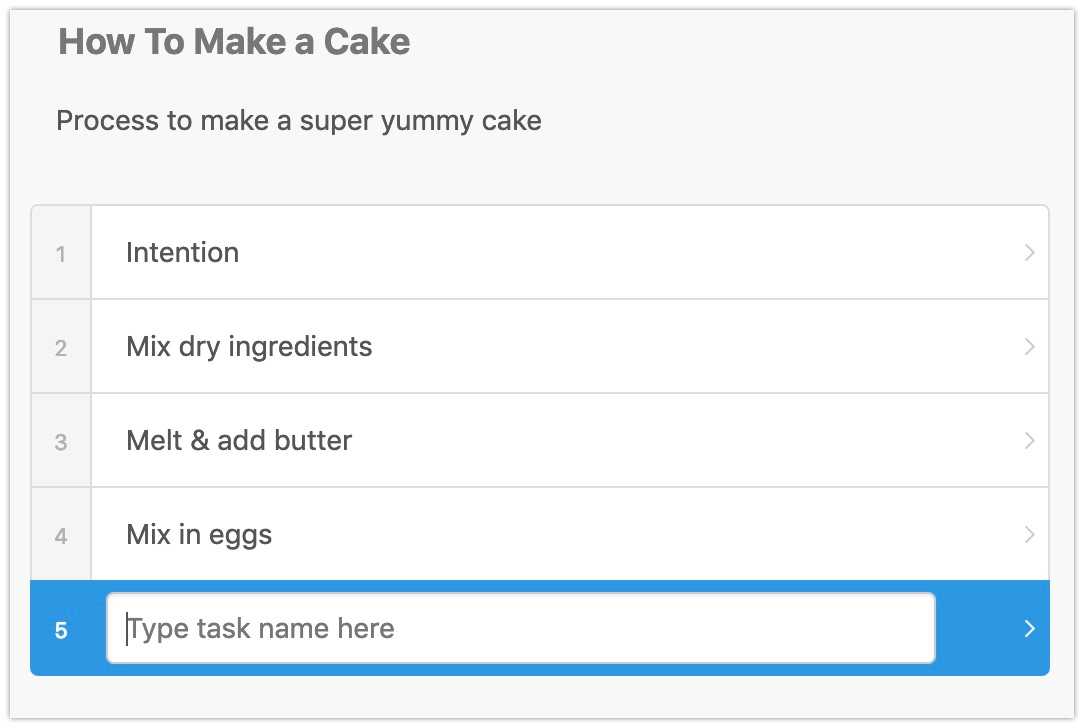The width and height of the screenshot is (1084, 728).
Task: Click step number 4 handle
Action: pyautogui.click(x=61, y=536)
